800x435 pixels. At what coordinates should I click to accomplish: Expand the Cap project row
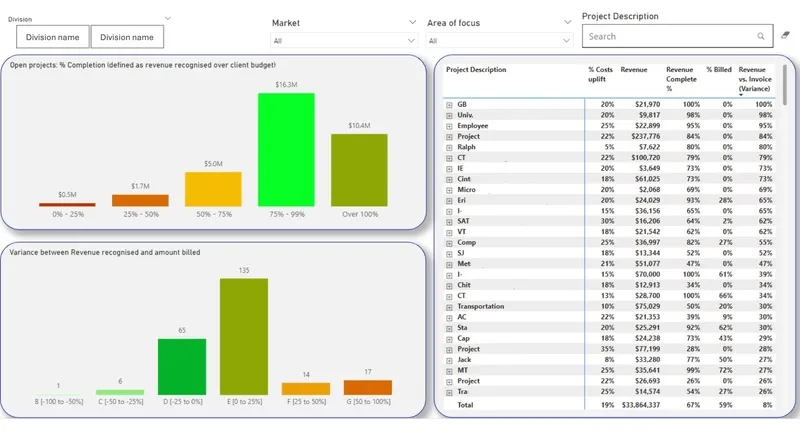coord(449,339)
